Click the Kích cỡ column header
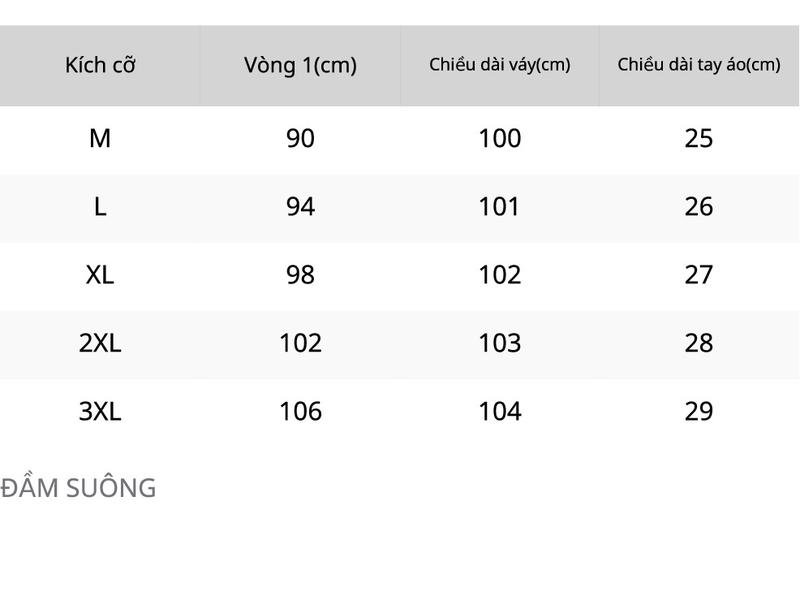Viewport: 800px width, 592px height. point(100,65)
